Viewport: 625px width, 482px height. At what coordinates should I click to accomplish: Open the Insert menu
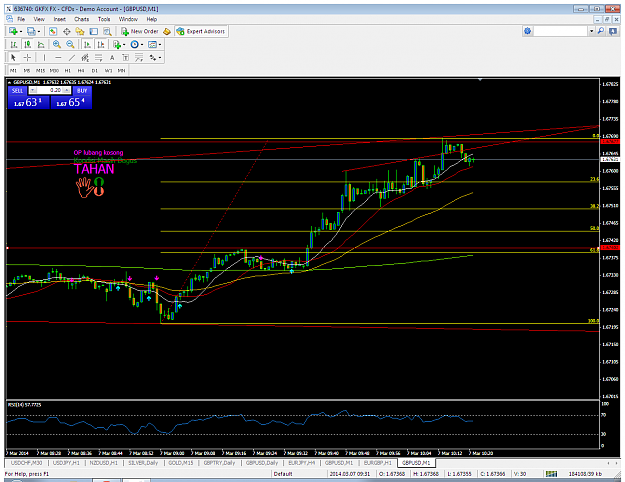coord(59,19)
